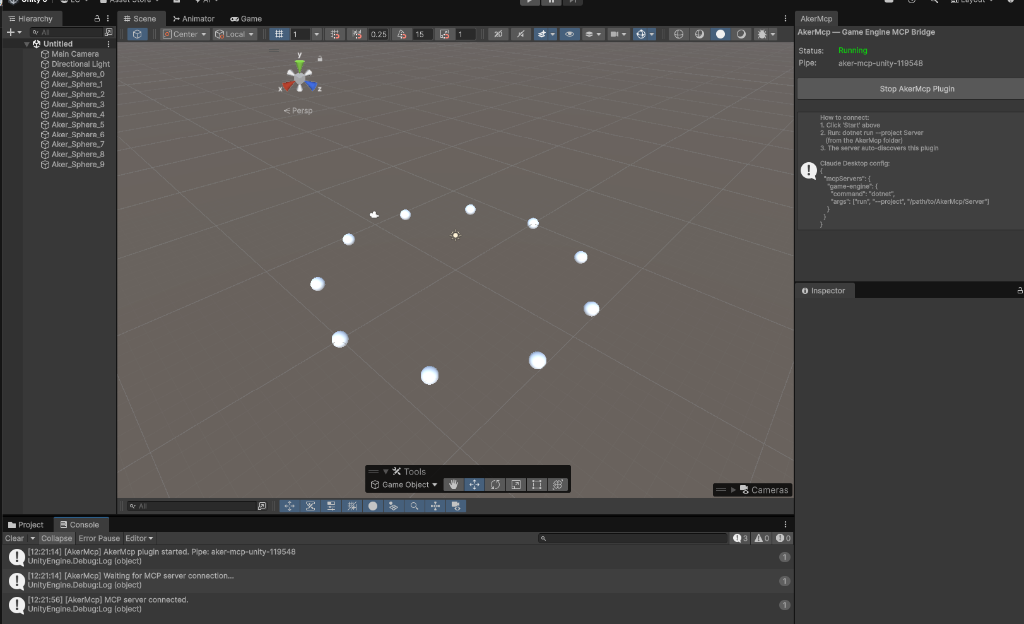Screen dimensions: 1024x624
Task: Switch to the Animator tab
Action: tap(193, 18)
